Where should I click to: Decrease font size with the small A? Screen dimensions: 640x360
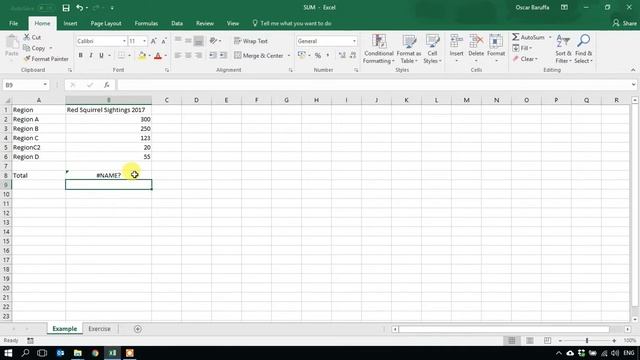pyautogui.click(x=164, y=41)
